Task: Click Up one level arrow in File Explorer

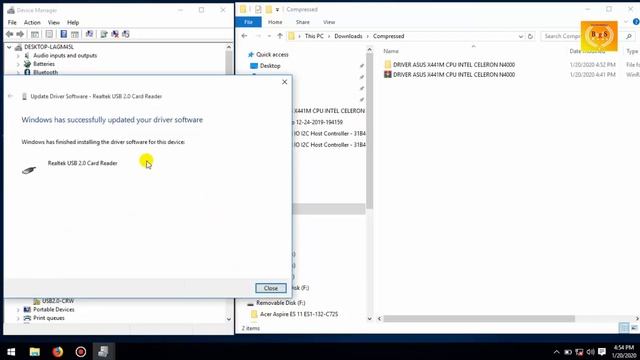Action: [280, 36]
